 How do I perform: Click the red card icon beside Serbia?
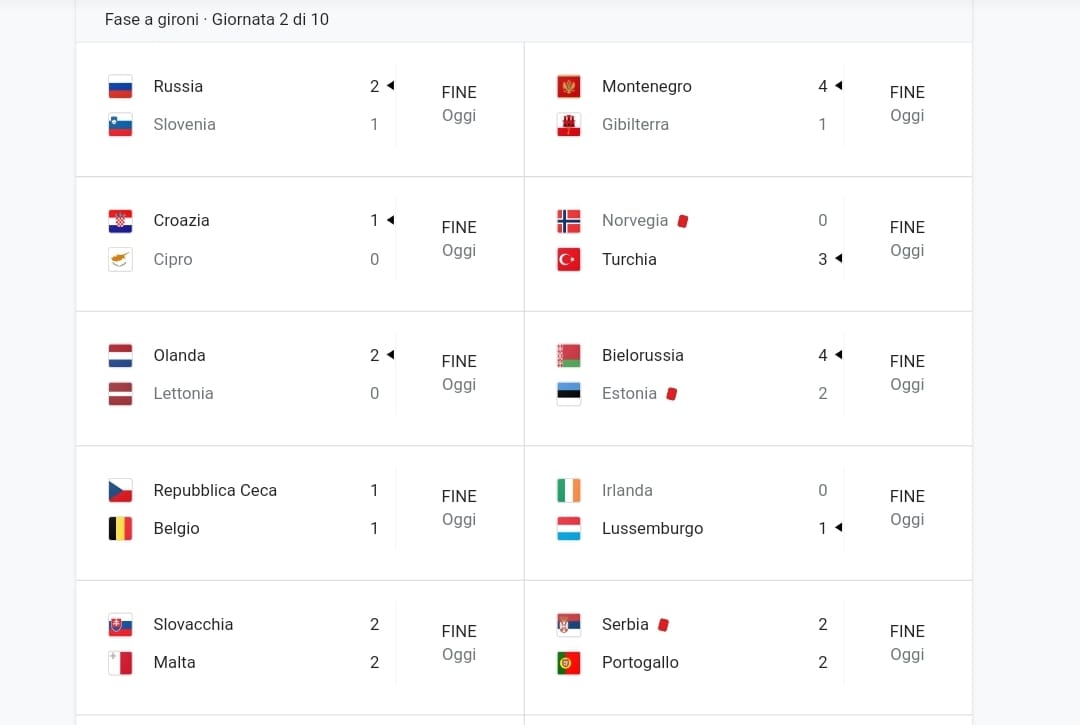[663, 624]
